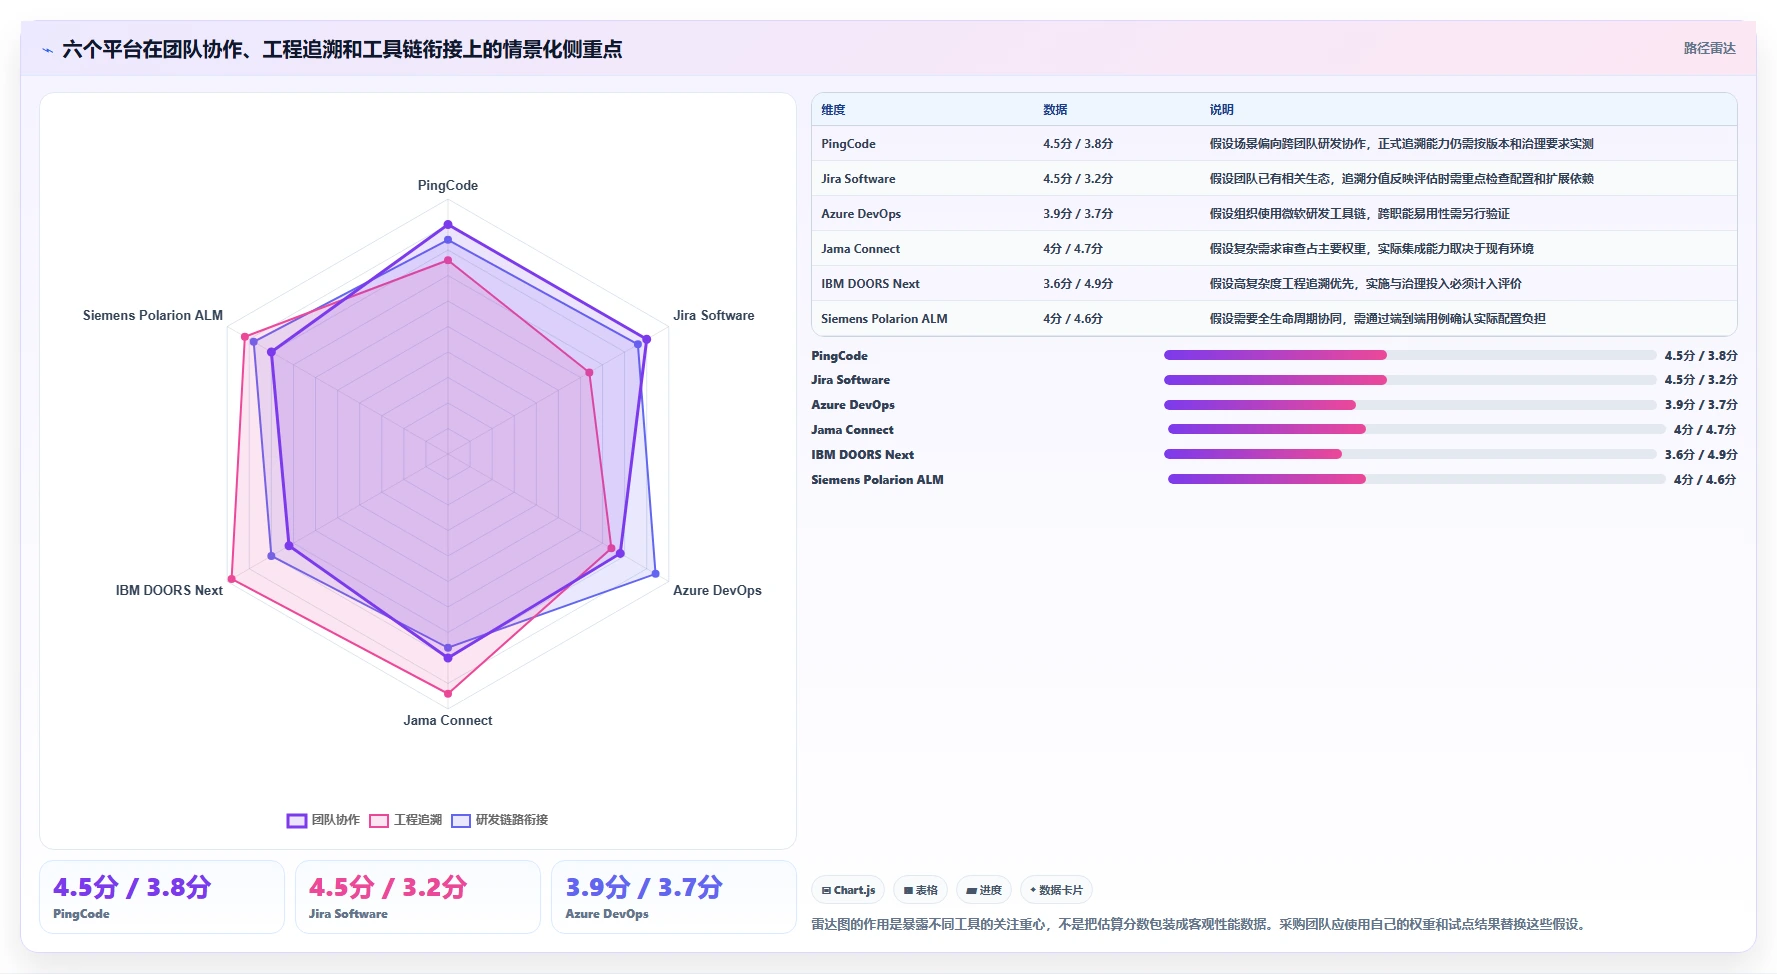Click the 4分 / 4.6分 value beside the progress bar
Viewport: 1777px width, 974px height.
point(1705,480)
